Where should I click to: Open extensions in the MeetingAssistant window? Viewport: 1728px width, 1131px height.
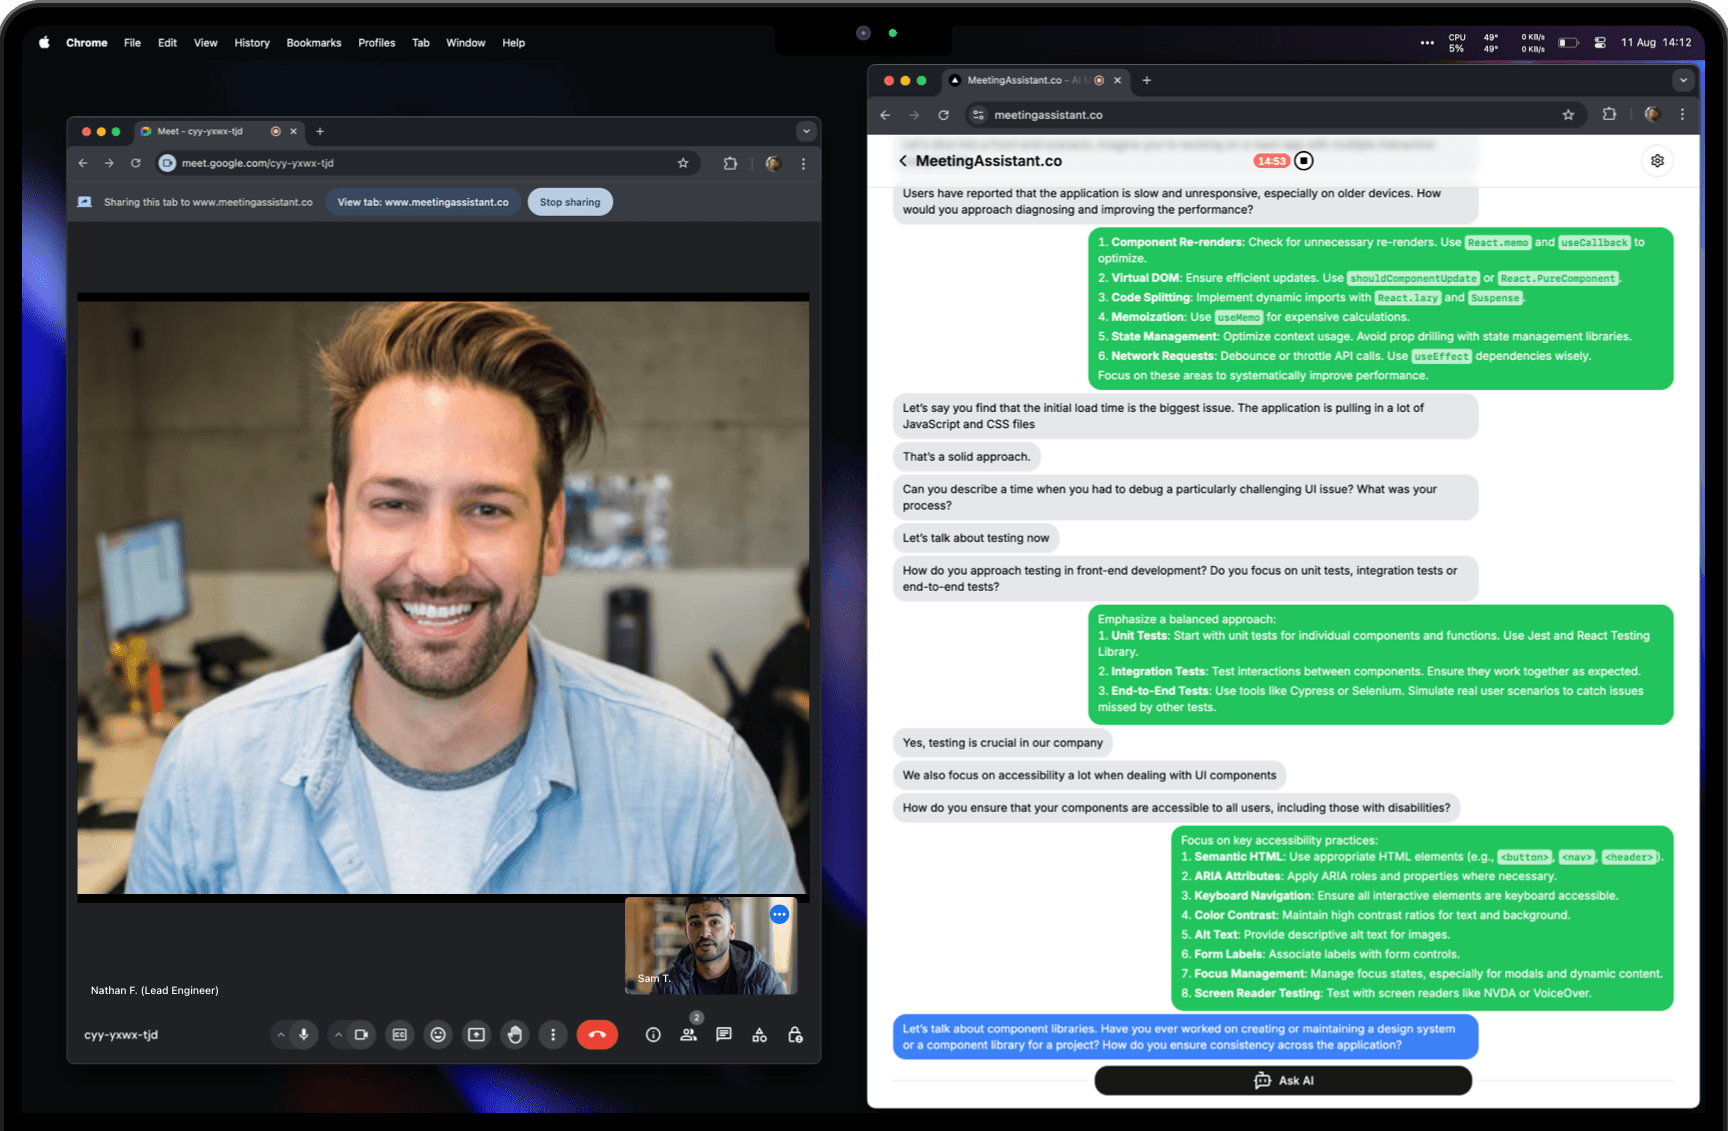click(1609, 115)
